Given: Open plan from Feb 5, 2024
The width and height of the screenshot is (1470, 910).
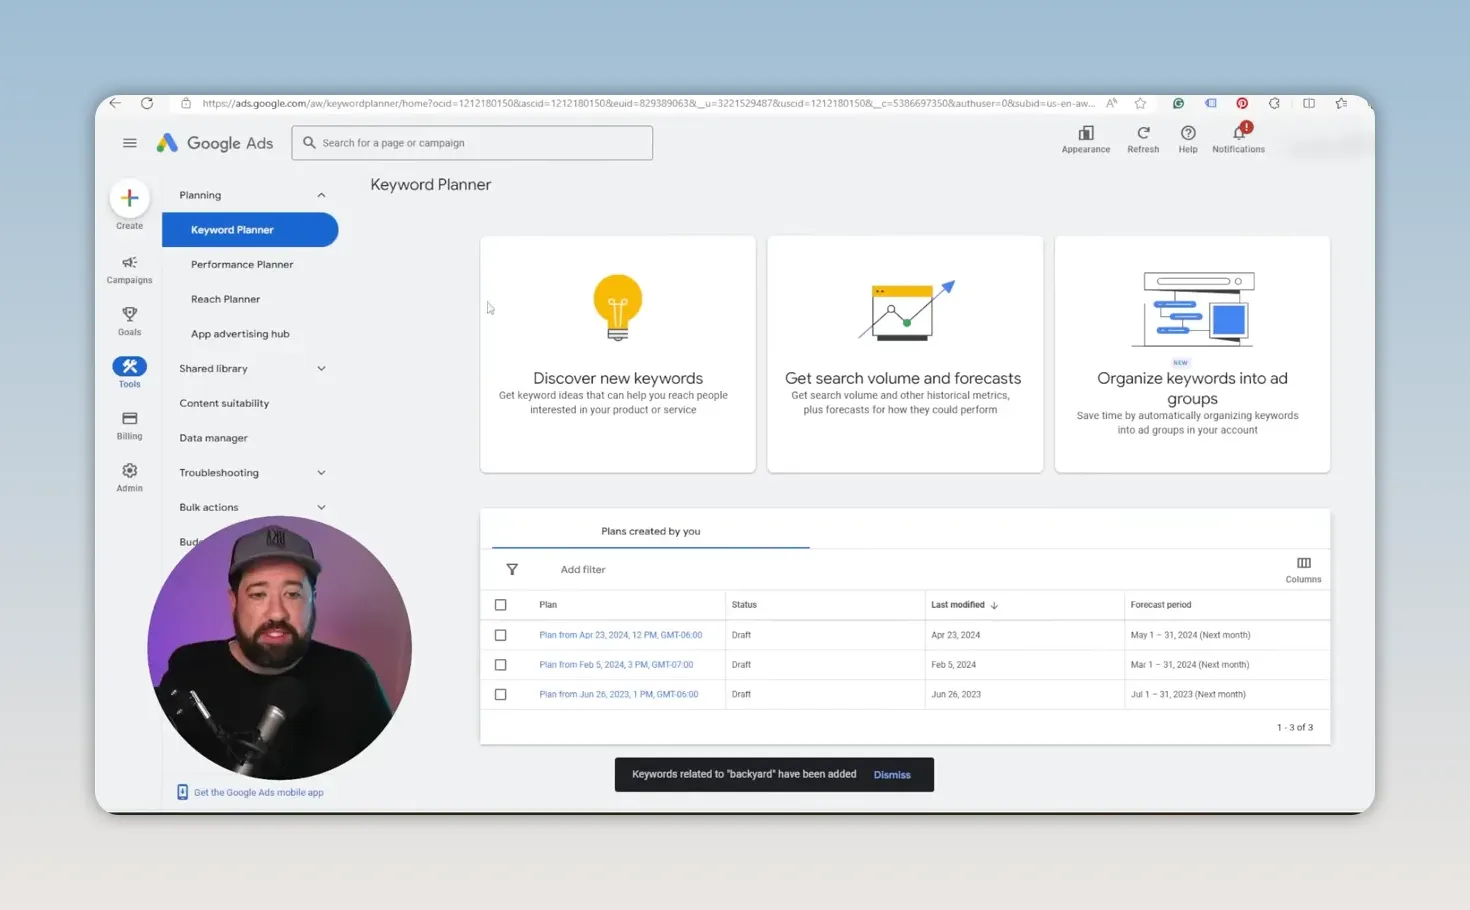Looking at the screenshot, I should [x=616, y=665].
